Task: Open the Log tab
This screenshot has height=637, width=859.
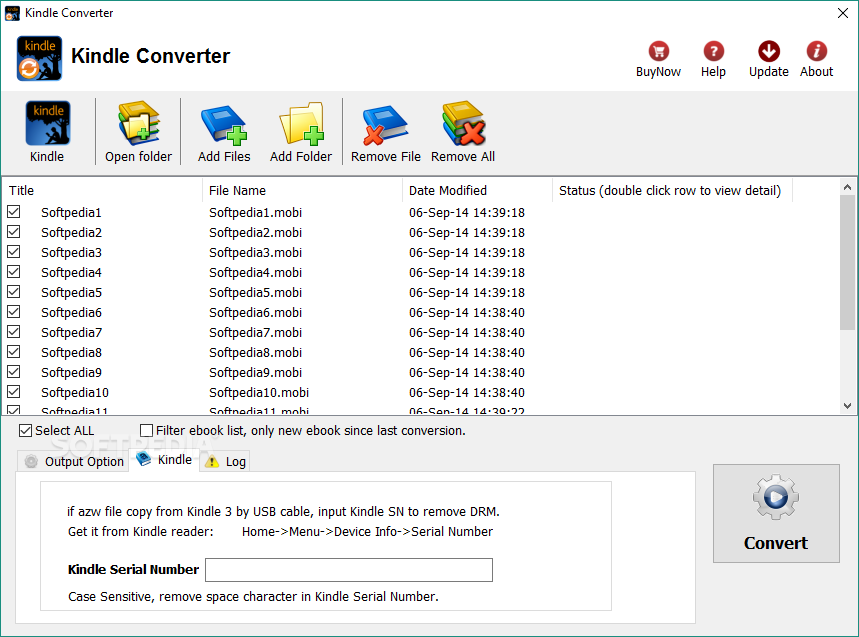Action: click(225, 461)
